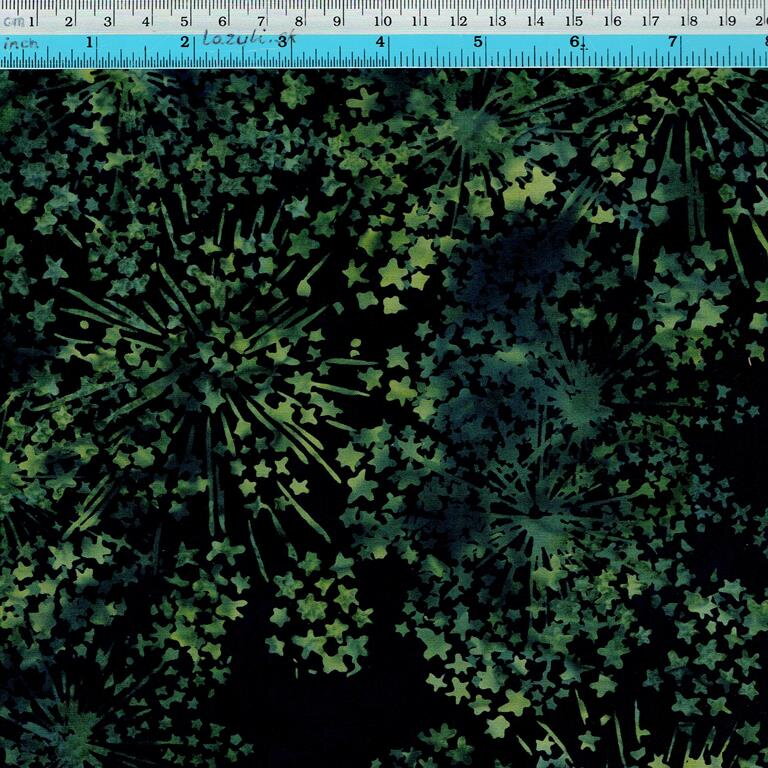Click the 'inch' label on blue ruler
The image size is (768, 768).
tap(20, 44)
